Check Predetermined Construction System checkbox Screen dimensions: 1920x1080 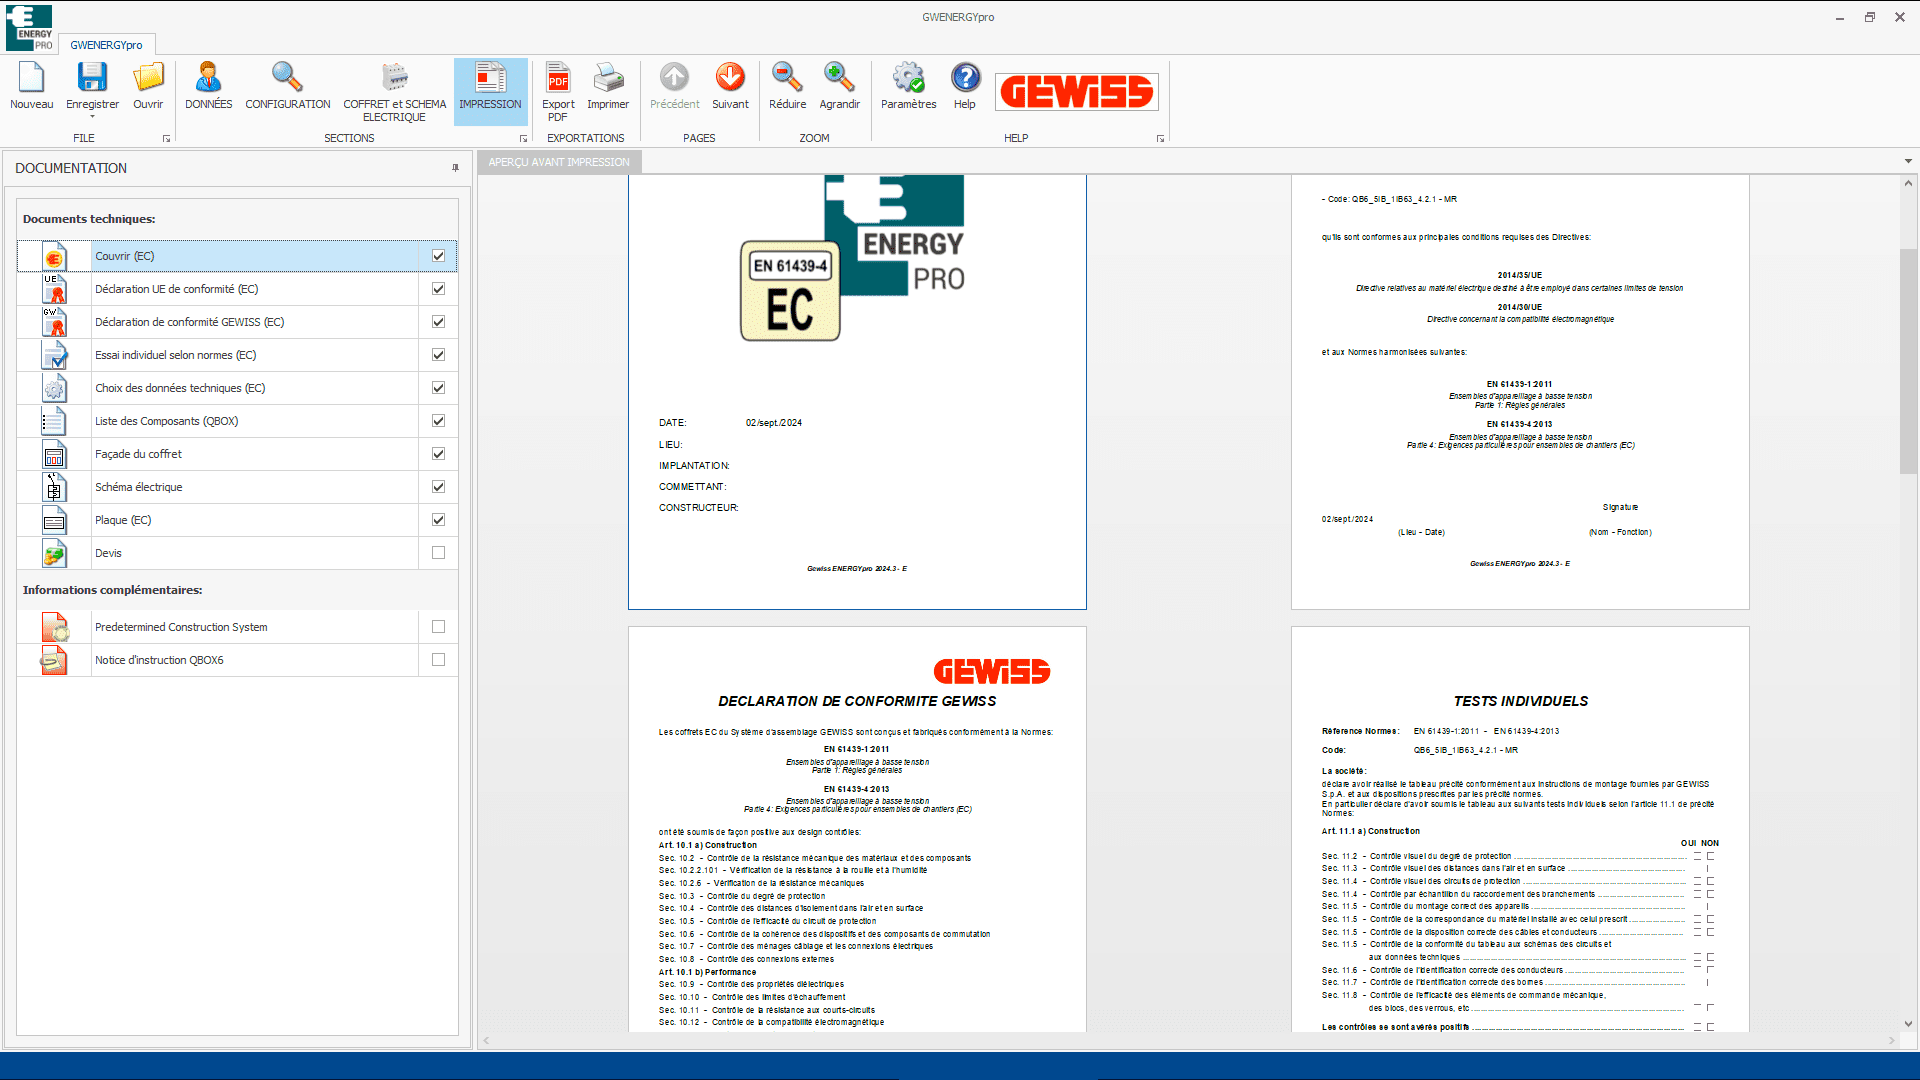tap(438, 627)
